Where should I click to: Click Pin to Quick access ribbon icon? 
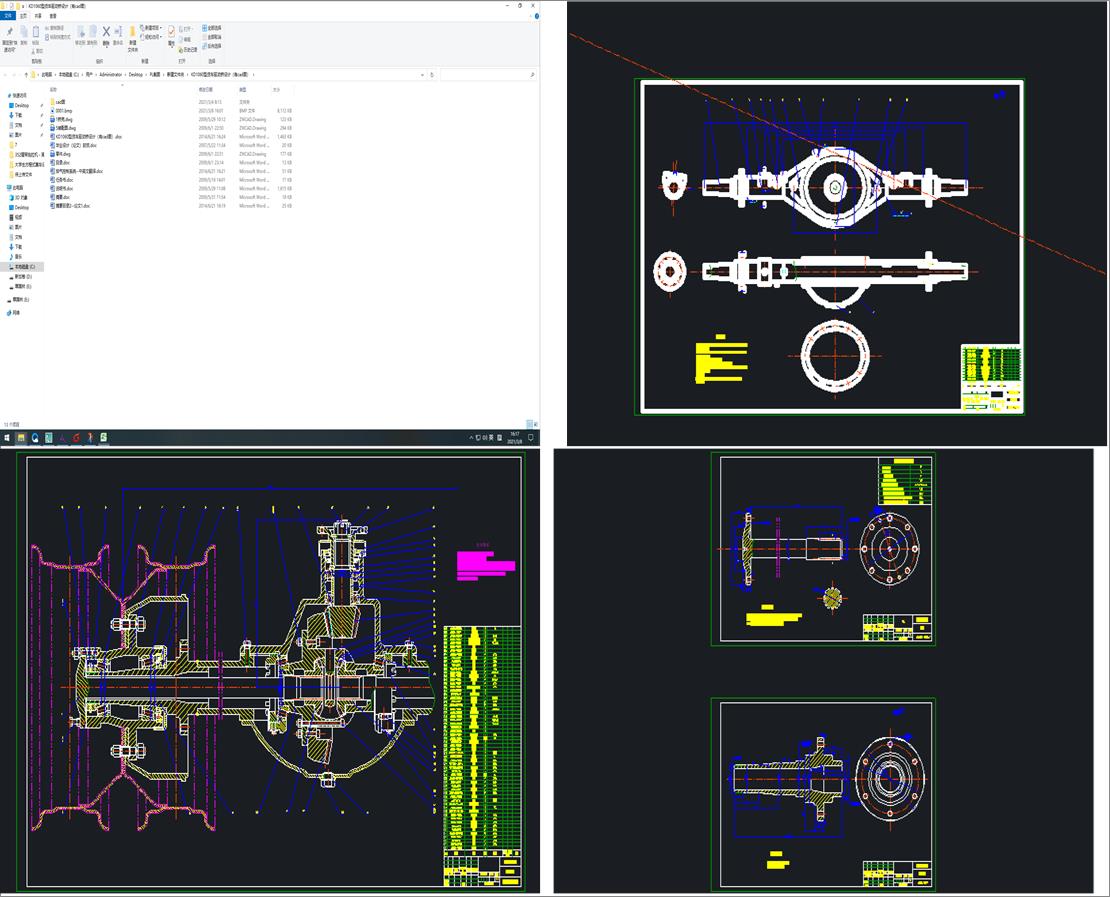coord(9,33)
